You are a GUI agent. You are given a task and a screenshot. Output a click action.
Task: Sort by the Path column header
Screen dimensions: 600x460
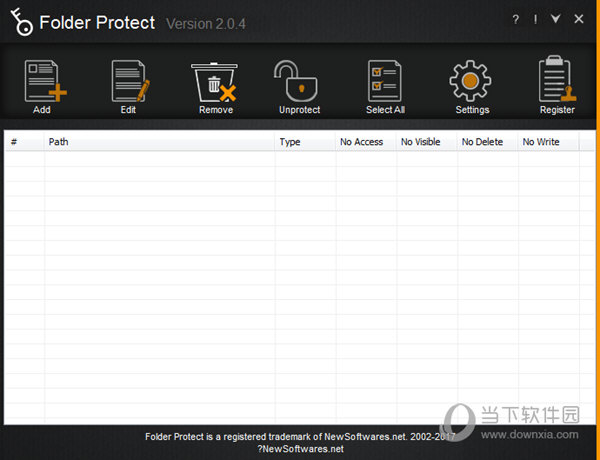(x=159, y=142)
